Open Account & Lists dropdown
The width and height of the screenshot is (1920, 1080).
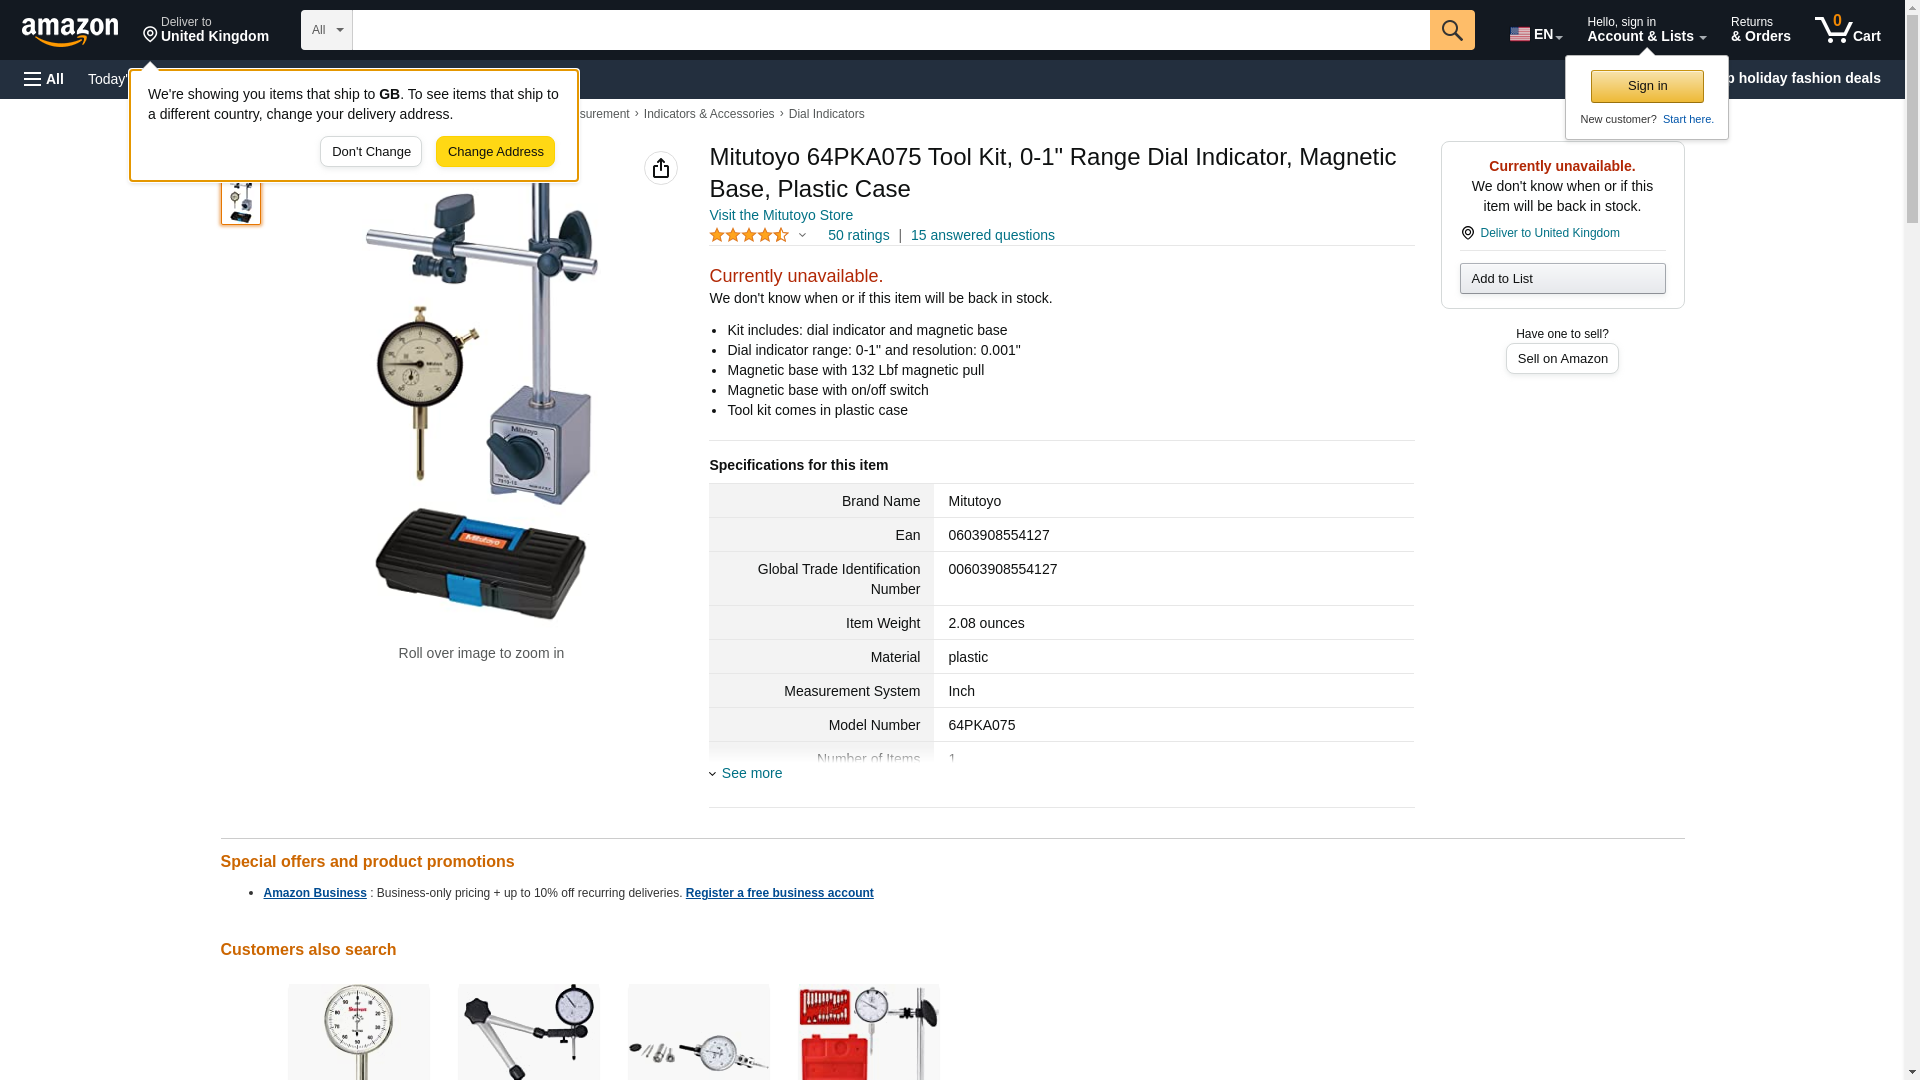pyautogui.click(x=1646, y=30)
